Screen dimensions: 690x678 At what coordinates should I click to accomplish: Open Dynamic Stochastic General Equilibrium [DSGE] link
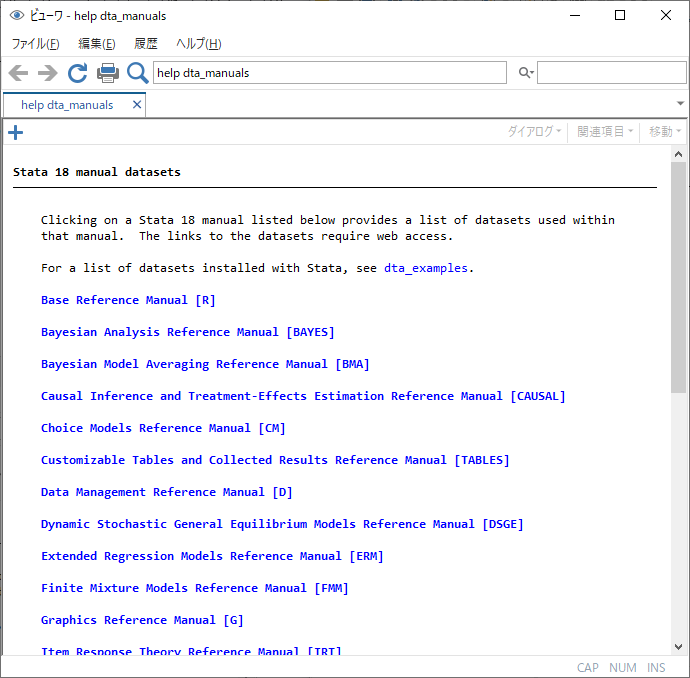[282, 524]
